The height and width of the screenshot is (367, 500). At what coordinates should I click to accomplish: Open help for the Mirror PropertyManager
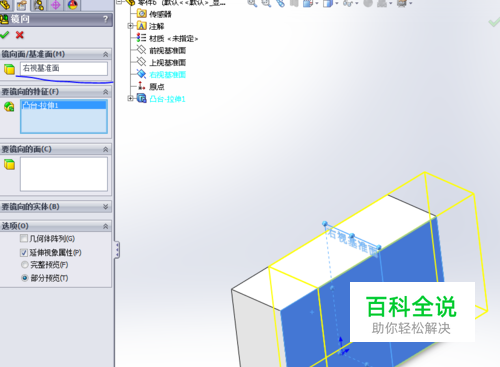tap(106, 19)
